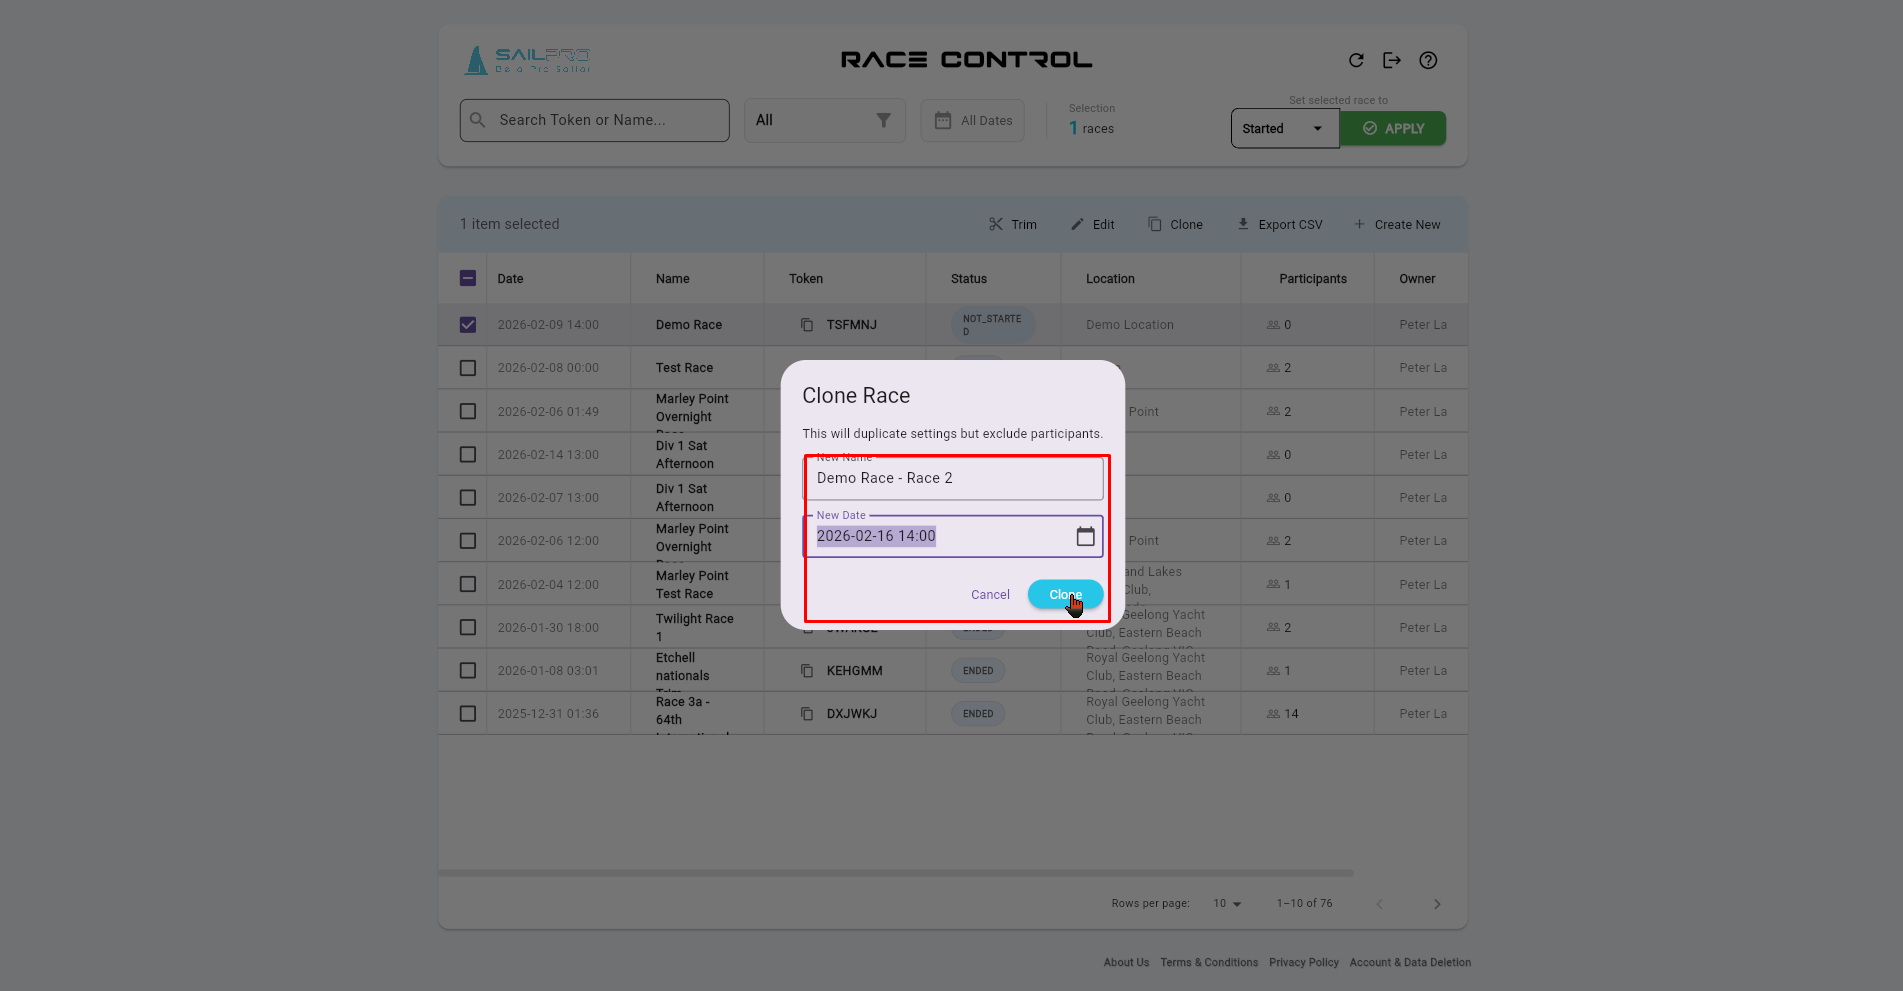
Task: Open the help question mark icon
Action: click(x=1428, y=60)
